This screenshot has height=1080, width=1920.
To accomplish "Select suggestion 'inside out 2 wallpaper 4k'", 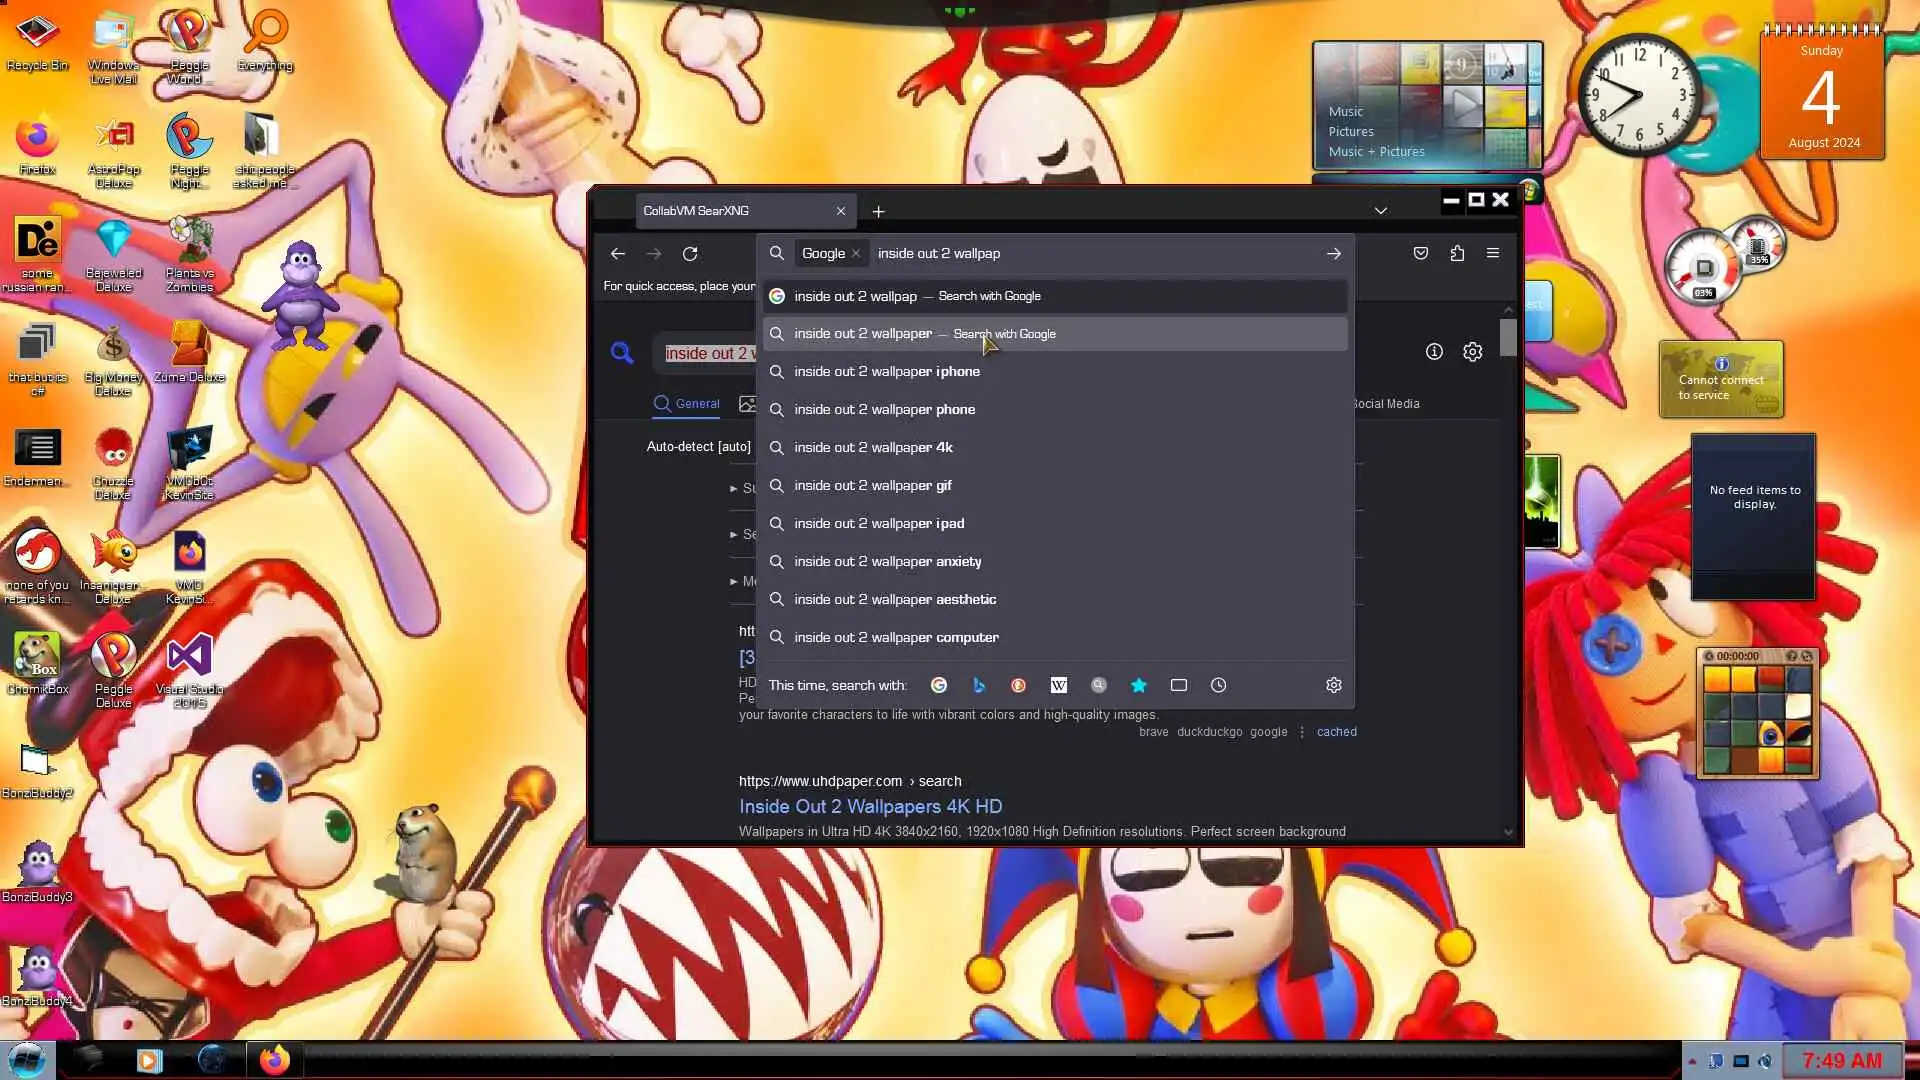I will 872,447.
